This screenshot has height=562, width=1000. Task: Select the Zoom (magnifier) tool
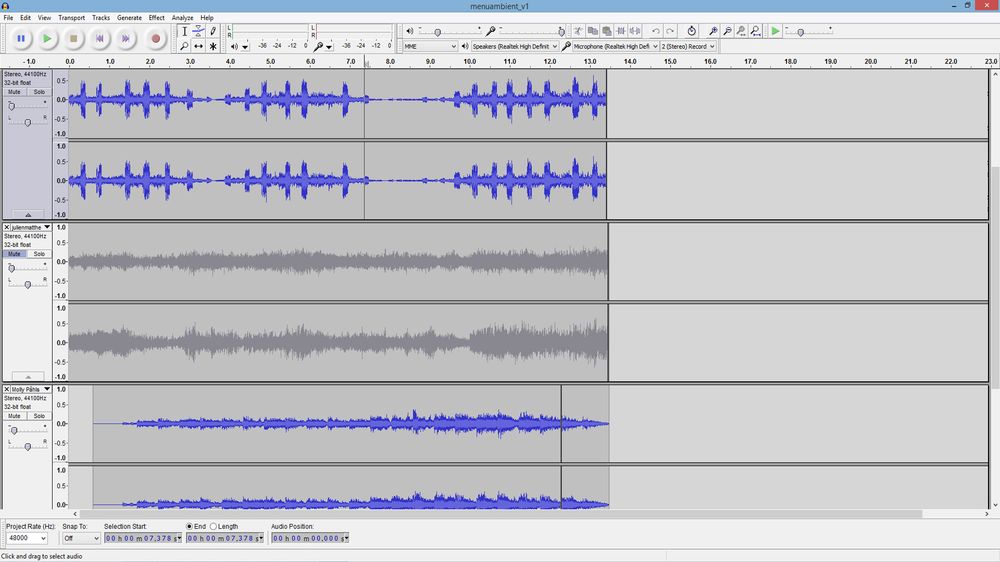(184, 46)
